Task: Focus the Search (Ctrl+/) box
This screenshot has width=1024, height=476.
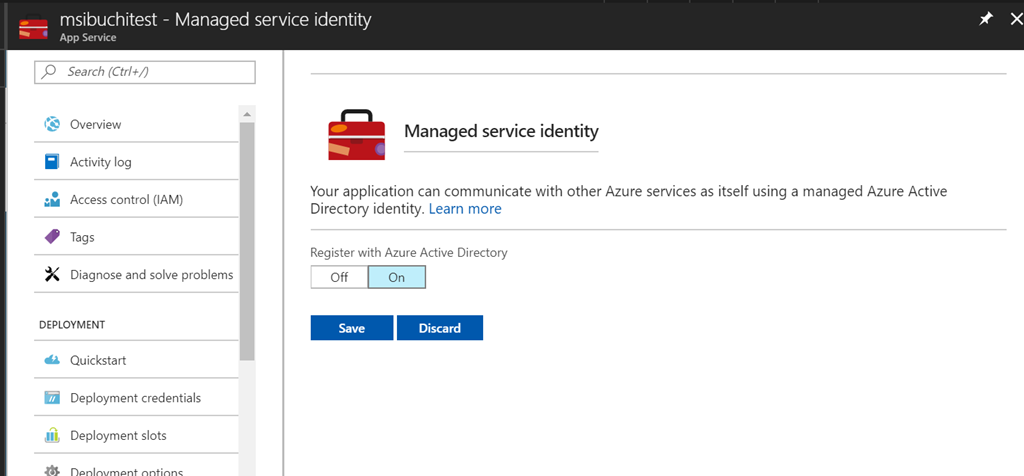Action: pyautogui.click(x=145, y=72)
